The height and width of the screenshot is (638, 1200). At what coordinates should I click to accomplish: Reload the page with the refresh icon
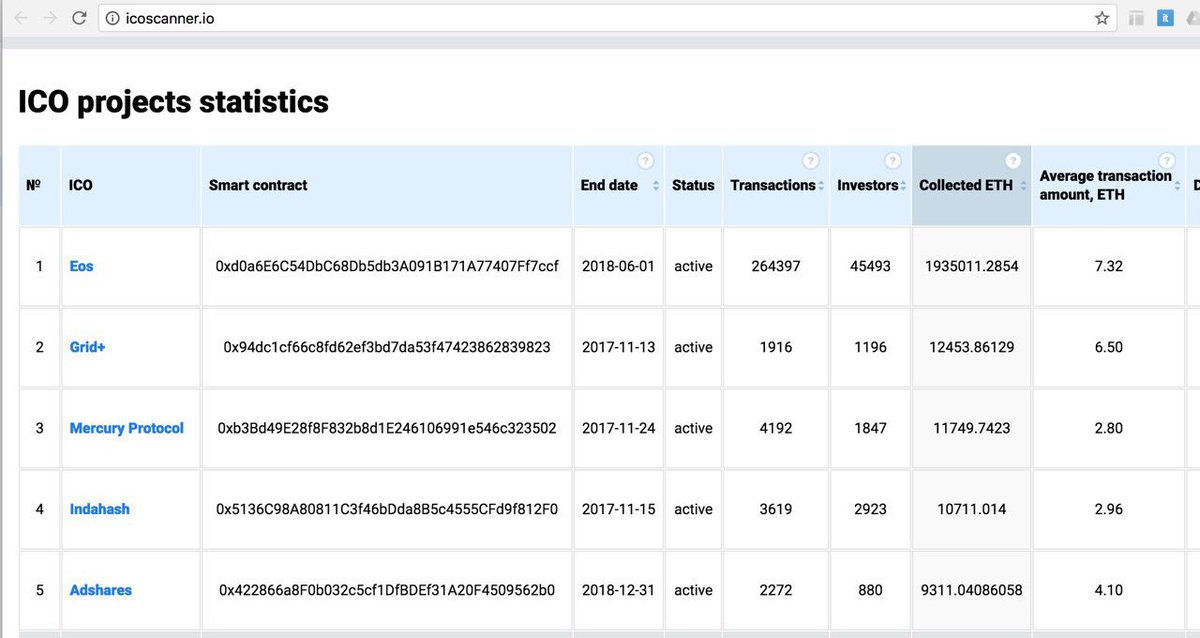click(80, 18)
